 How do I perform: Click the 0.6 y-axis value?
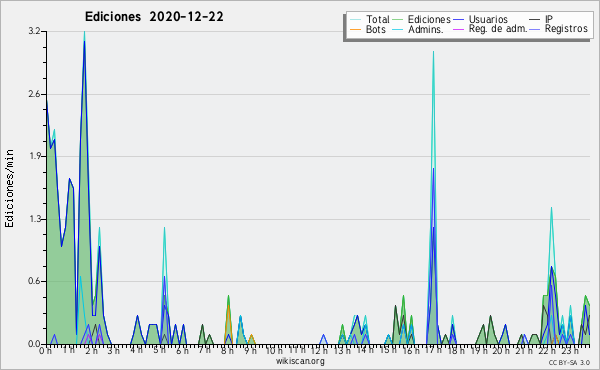34,281
